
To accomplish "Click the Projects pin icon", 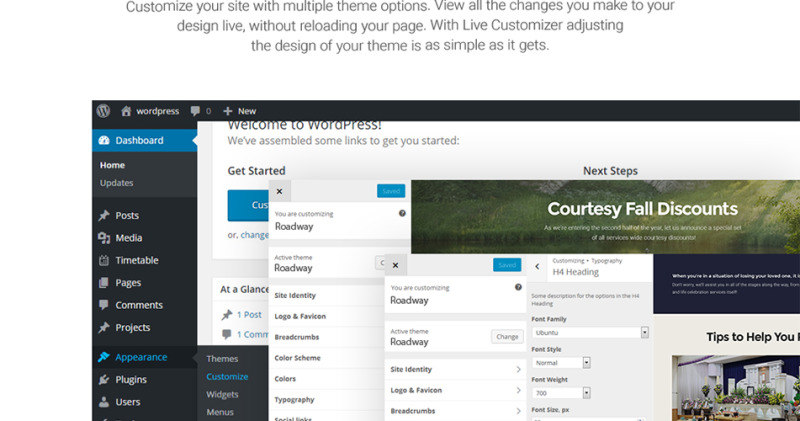I will click(x=104, y=327).
